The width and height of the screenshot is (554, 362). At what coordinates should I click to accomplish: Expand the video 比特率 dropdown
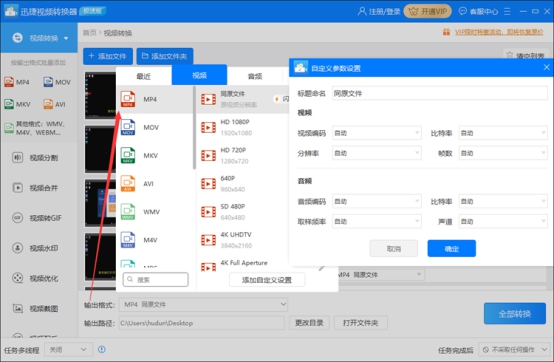(x=503, y=133)
